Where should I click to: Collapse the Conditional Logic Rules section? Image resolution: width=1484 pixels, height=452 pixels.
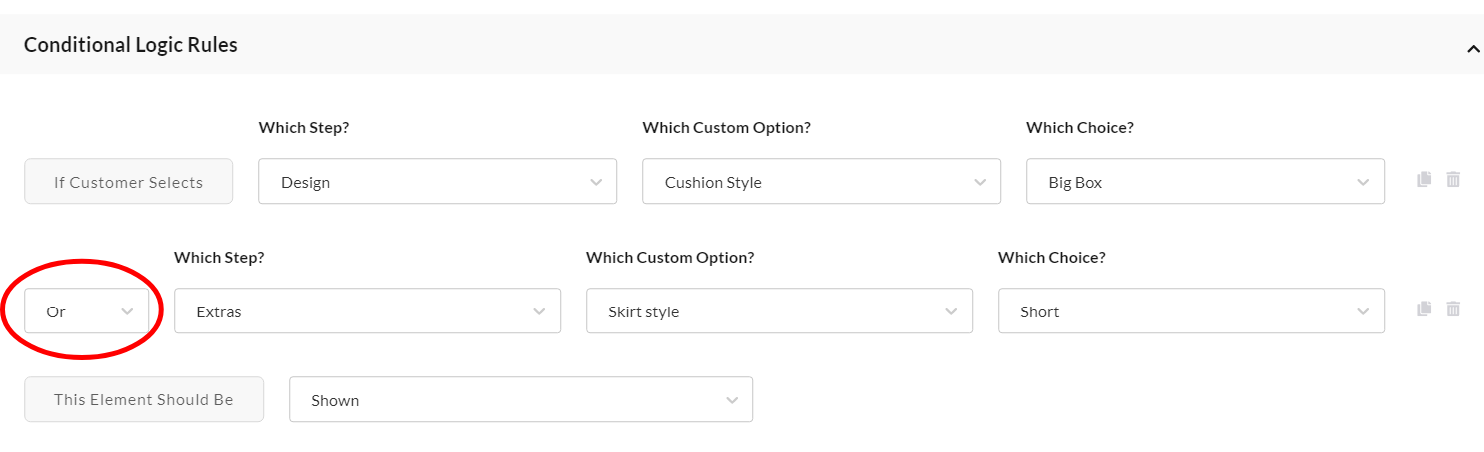1472,47
